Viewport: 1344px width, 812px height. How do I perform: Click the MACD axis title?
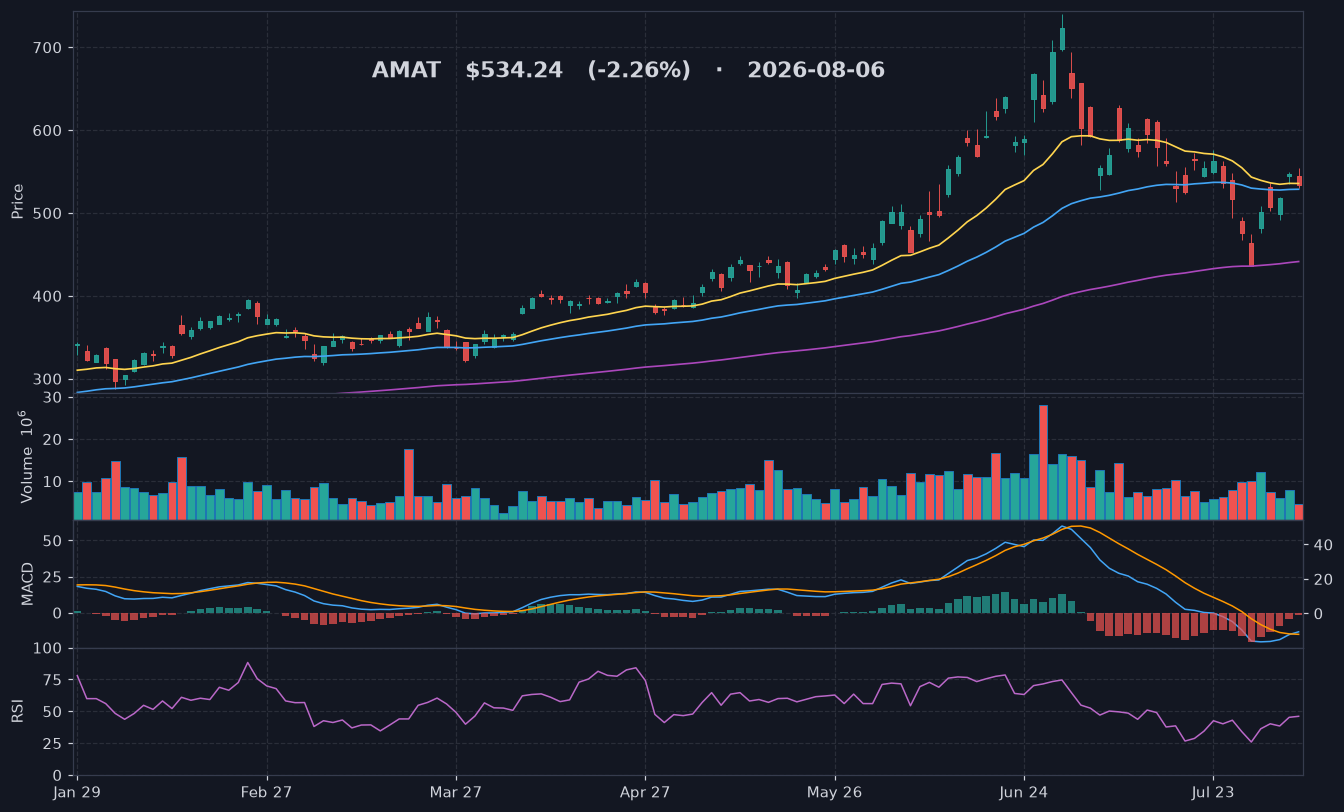pyautogui.click(x=28, y=583)
